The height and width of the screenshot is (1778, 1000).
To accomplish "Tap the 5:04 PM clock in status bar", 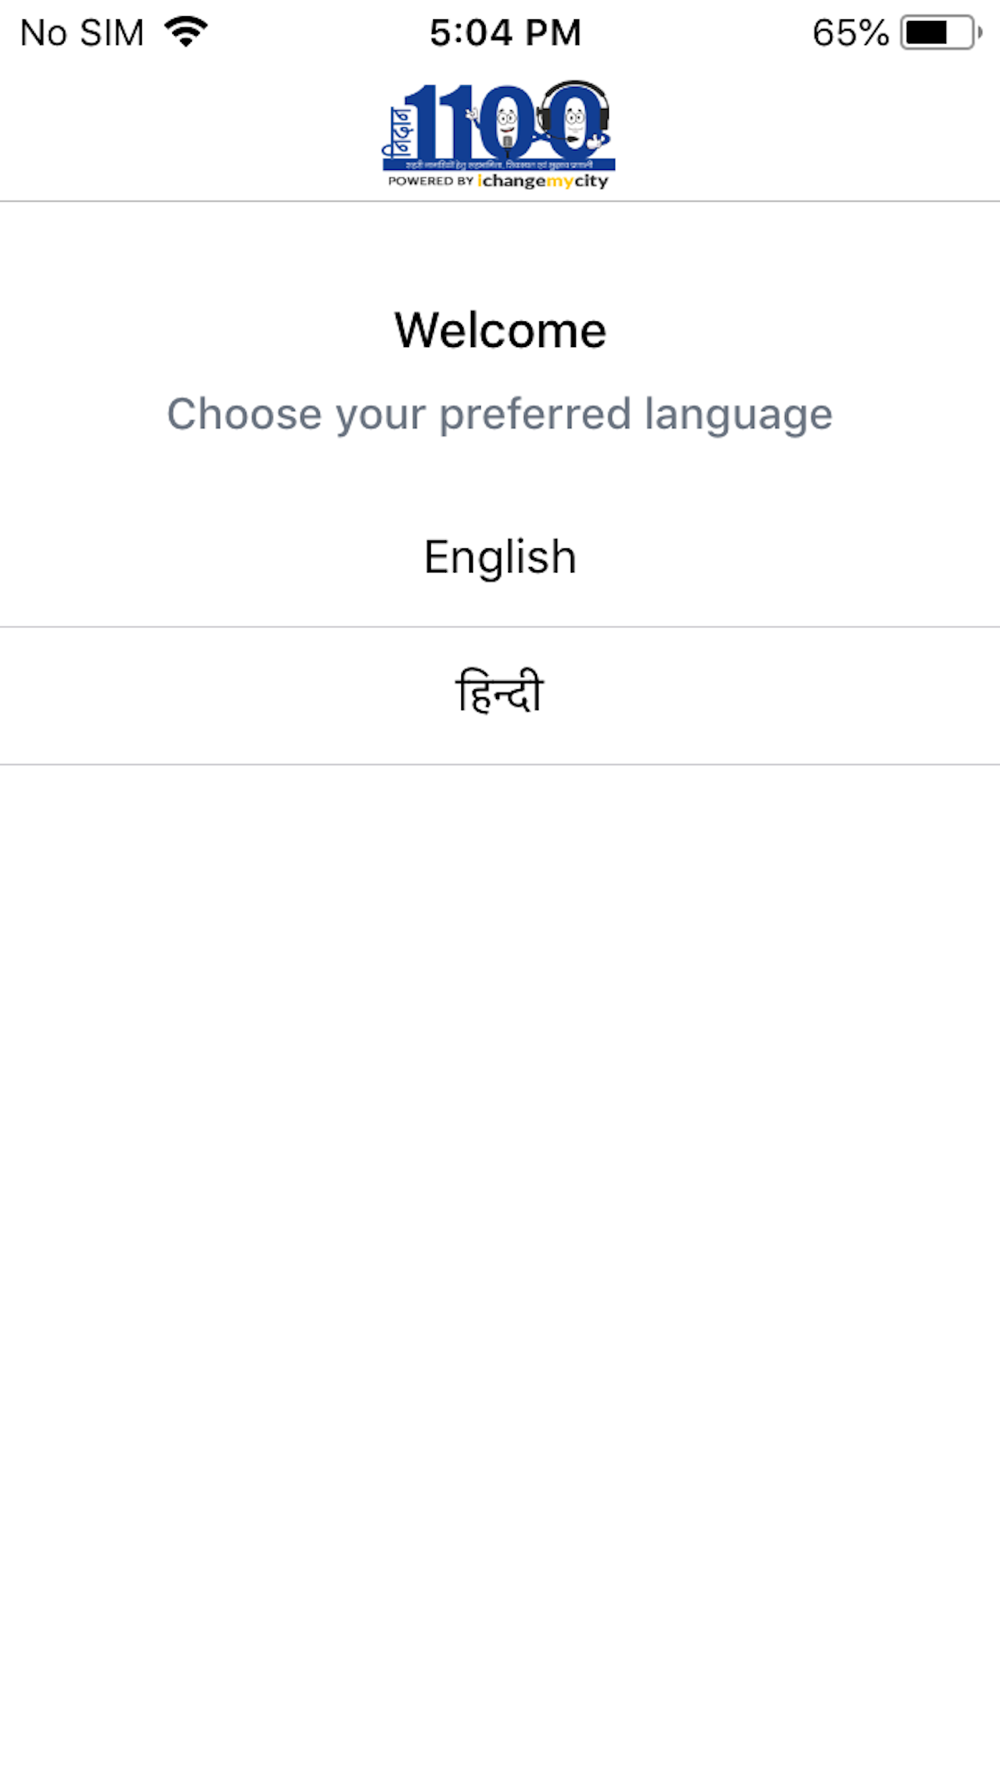I will (x=505, y=33).
